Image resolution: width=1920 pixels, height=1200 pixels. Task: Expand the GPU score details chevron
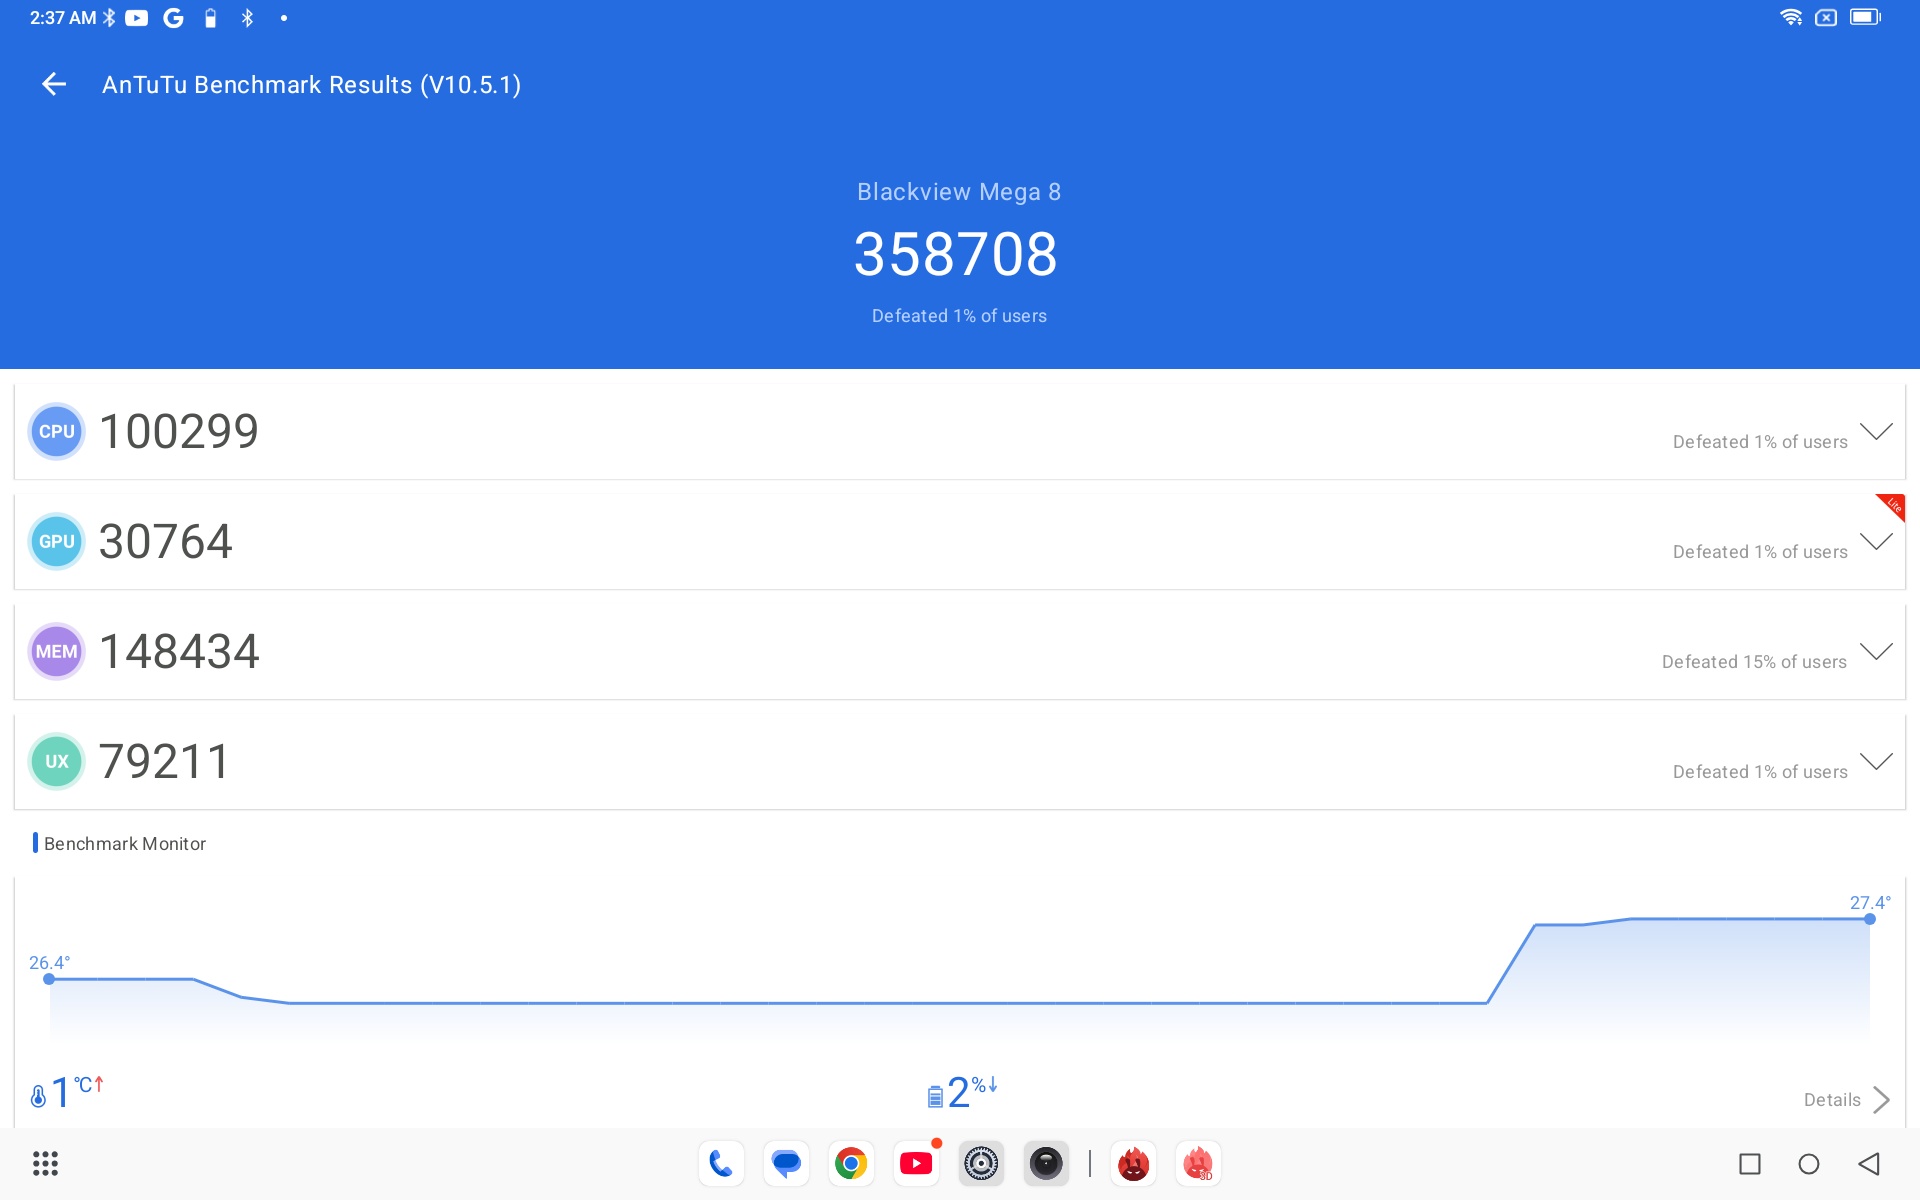pos(1876,542)
